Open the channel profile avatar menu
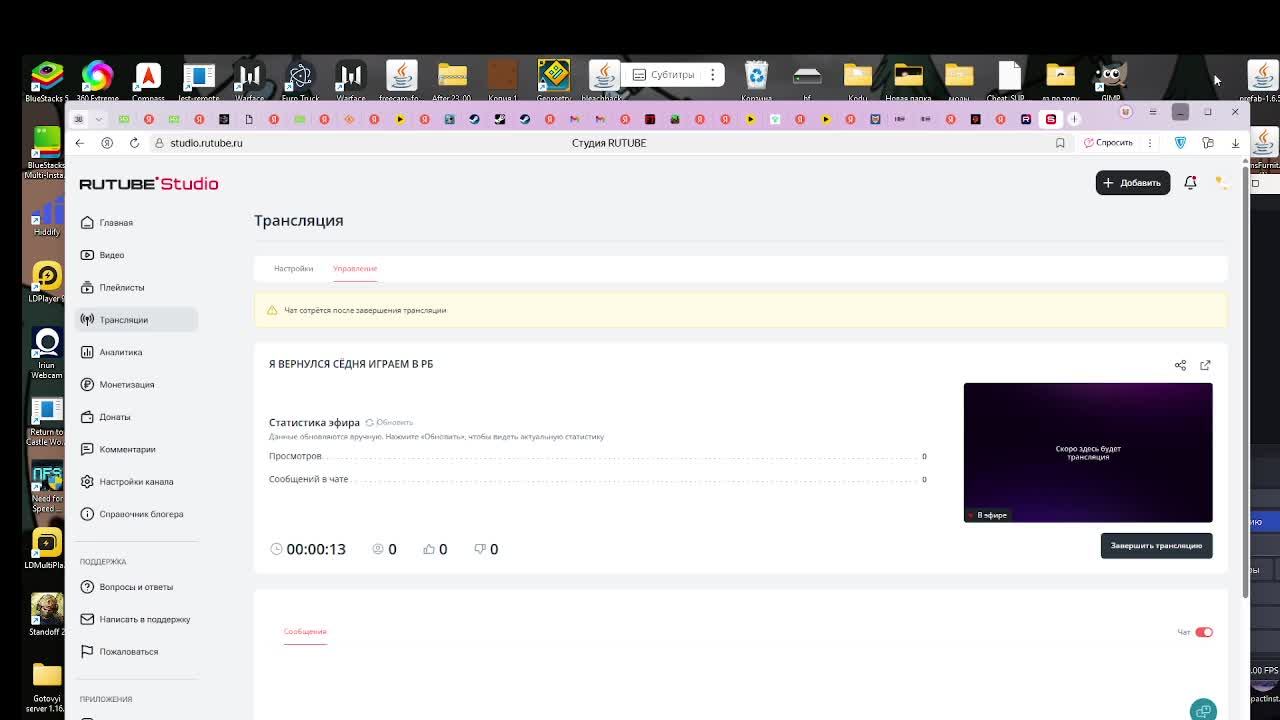Screen dimensions: 1280x720 [1220, 183]
